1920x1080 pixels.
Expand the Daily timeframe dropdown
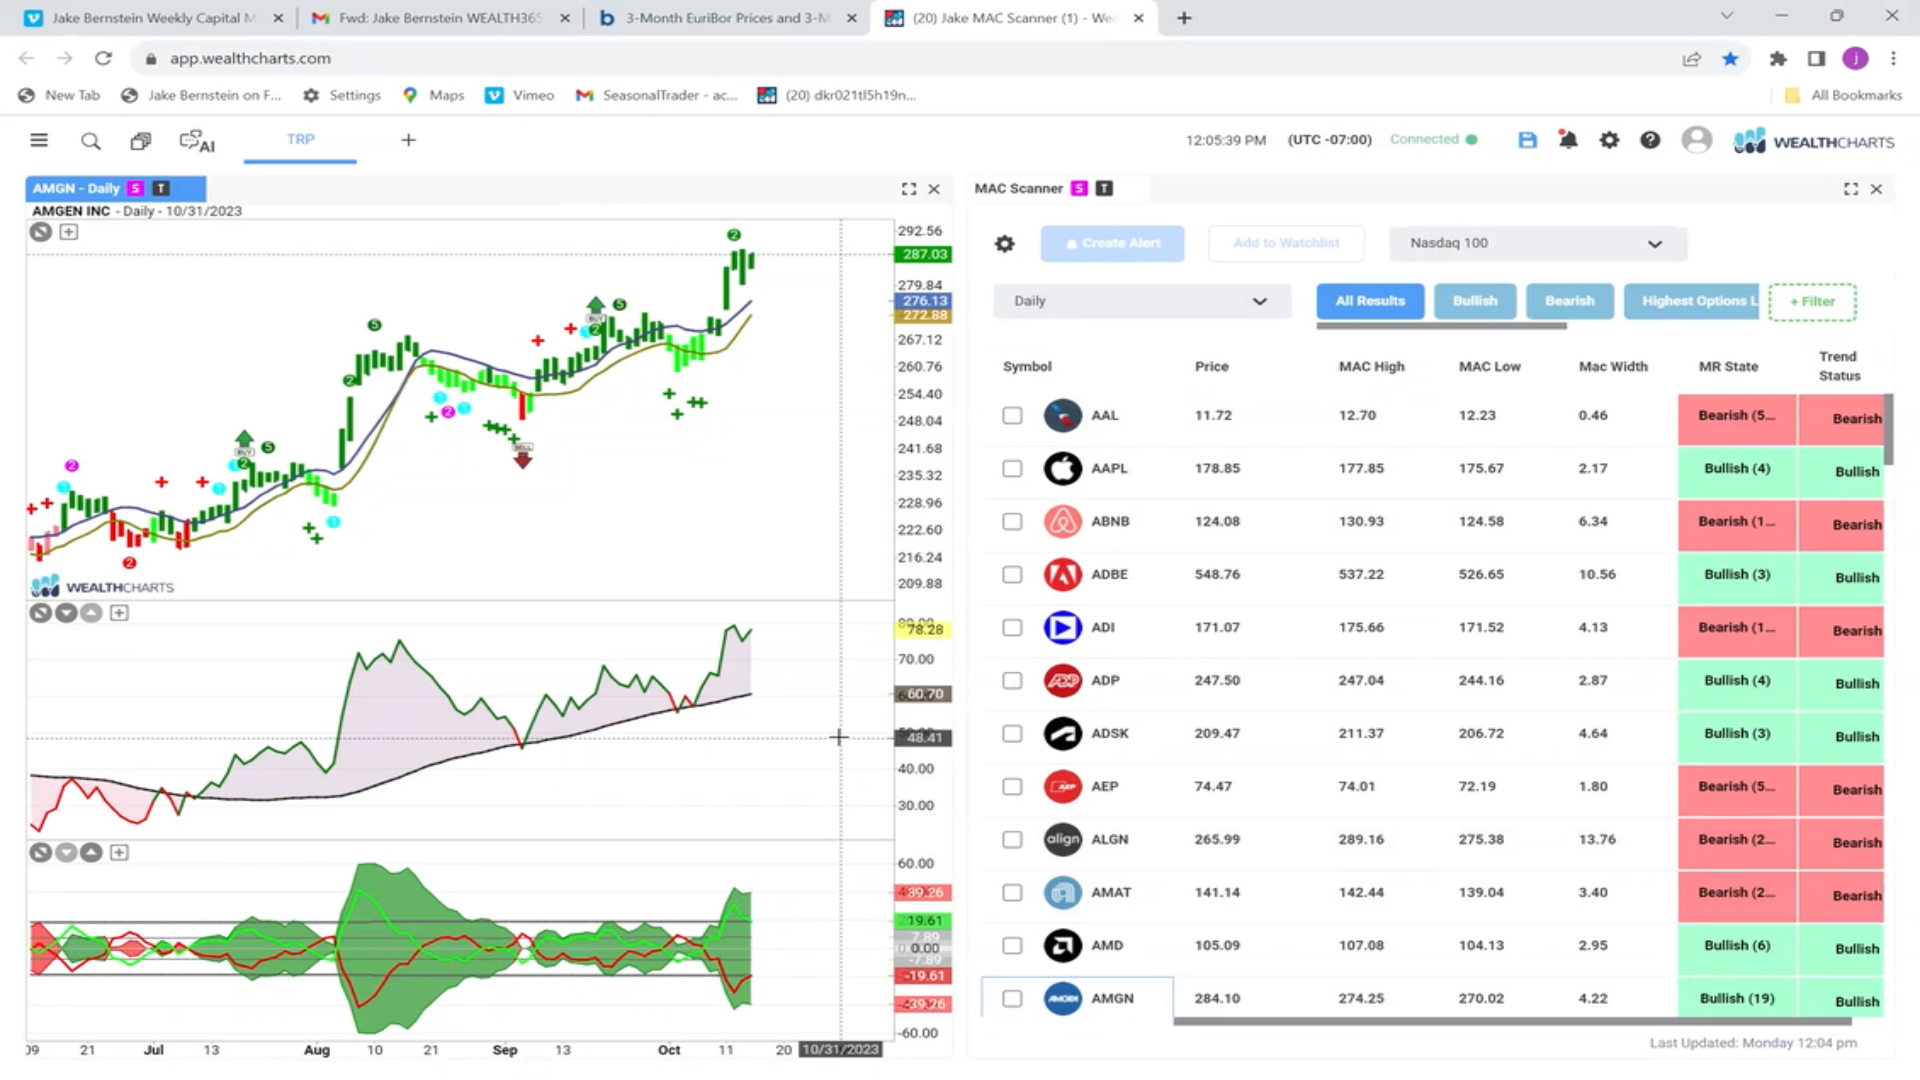coord(1141,301)
